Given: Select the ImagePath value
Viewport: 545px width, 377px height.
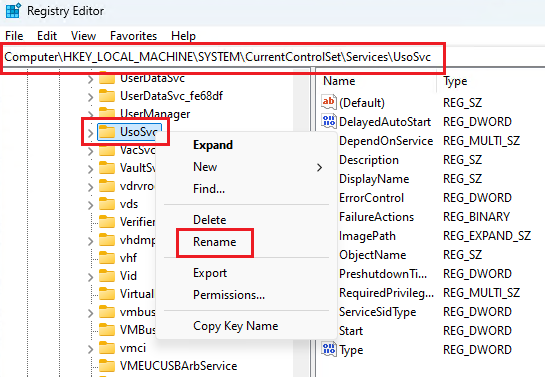Looking at the screenshot, I should coord(367,236).
